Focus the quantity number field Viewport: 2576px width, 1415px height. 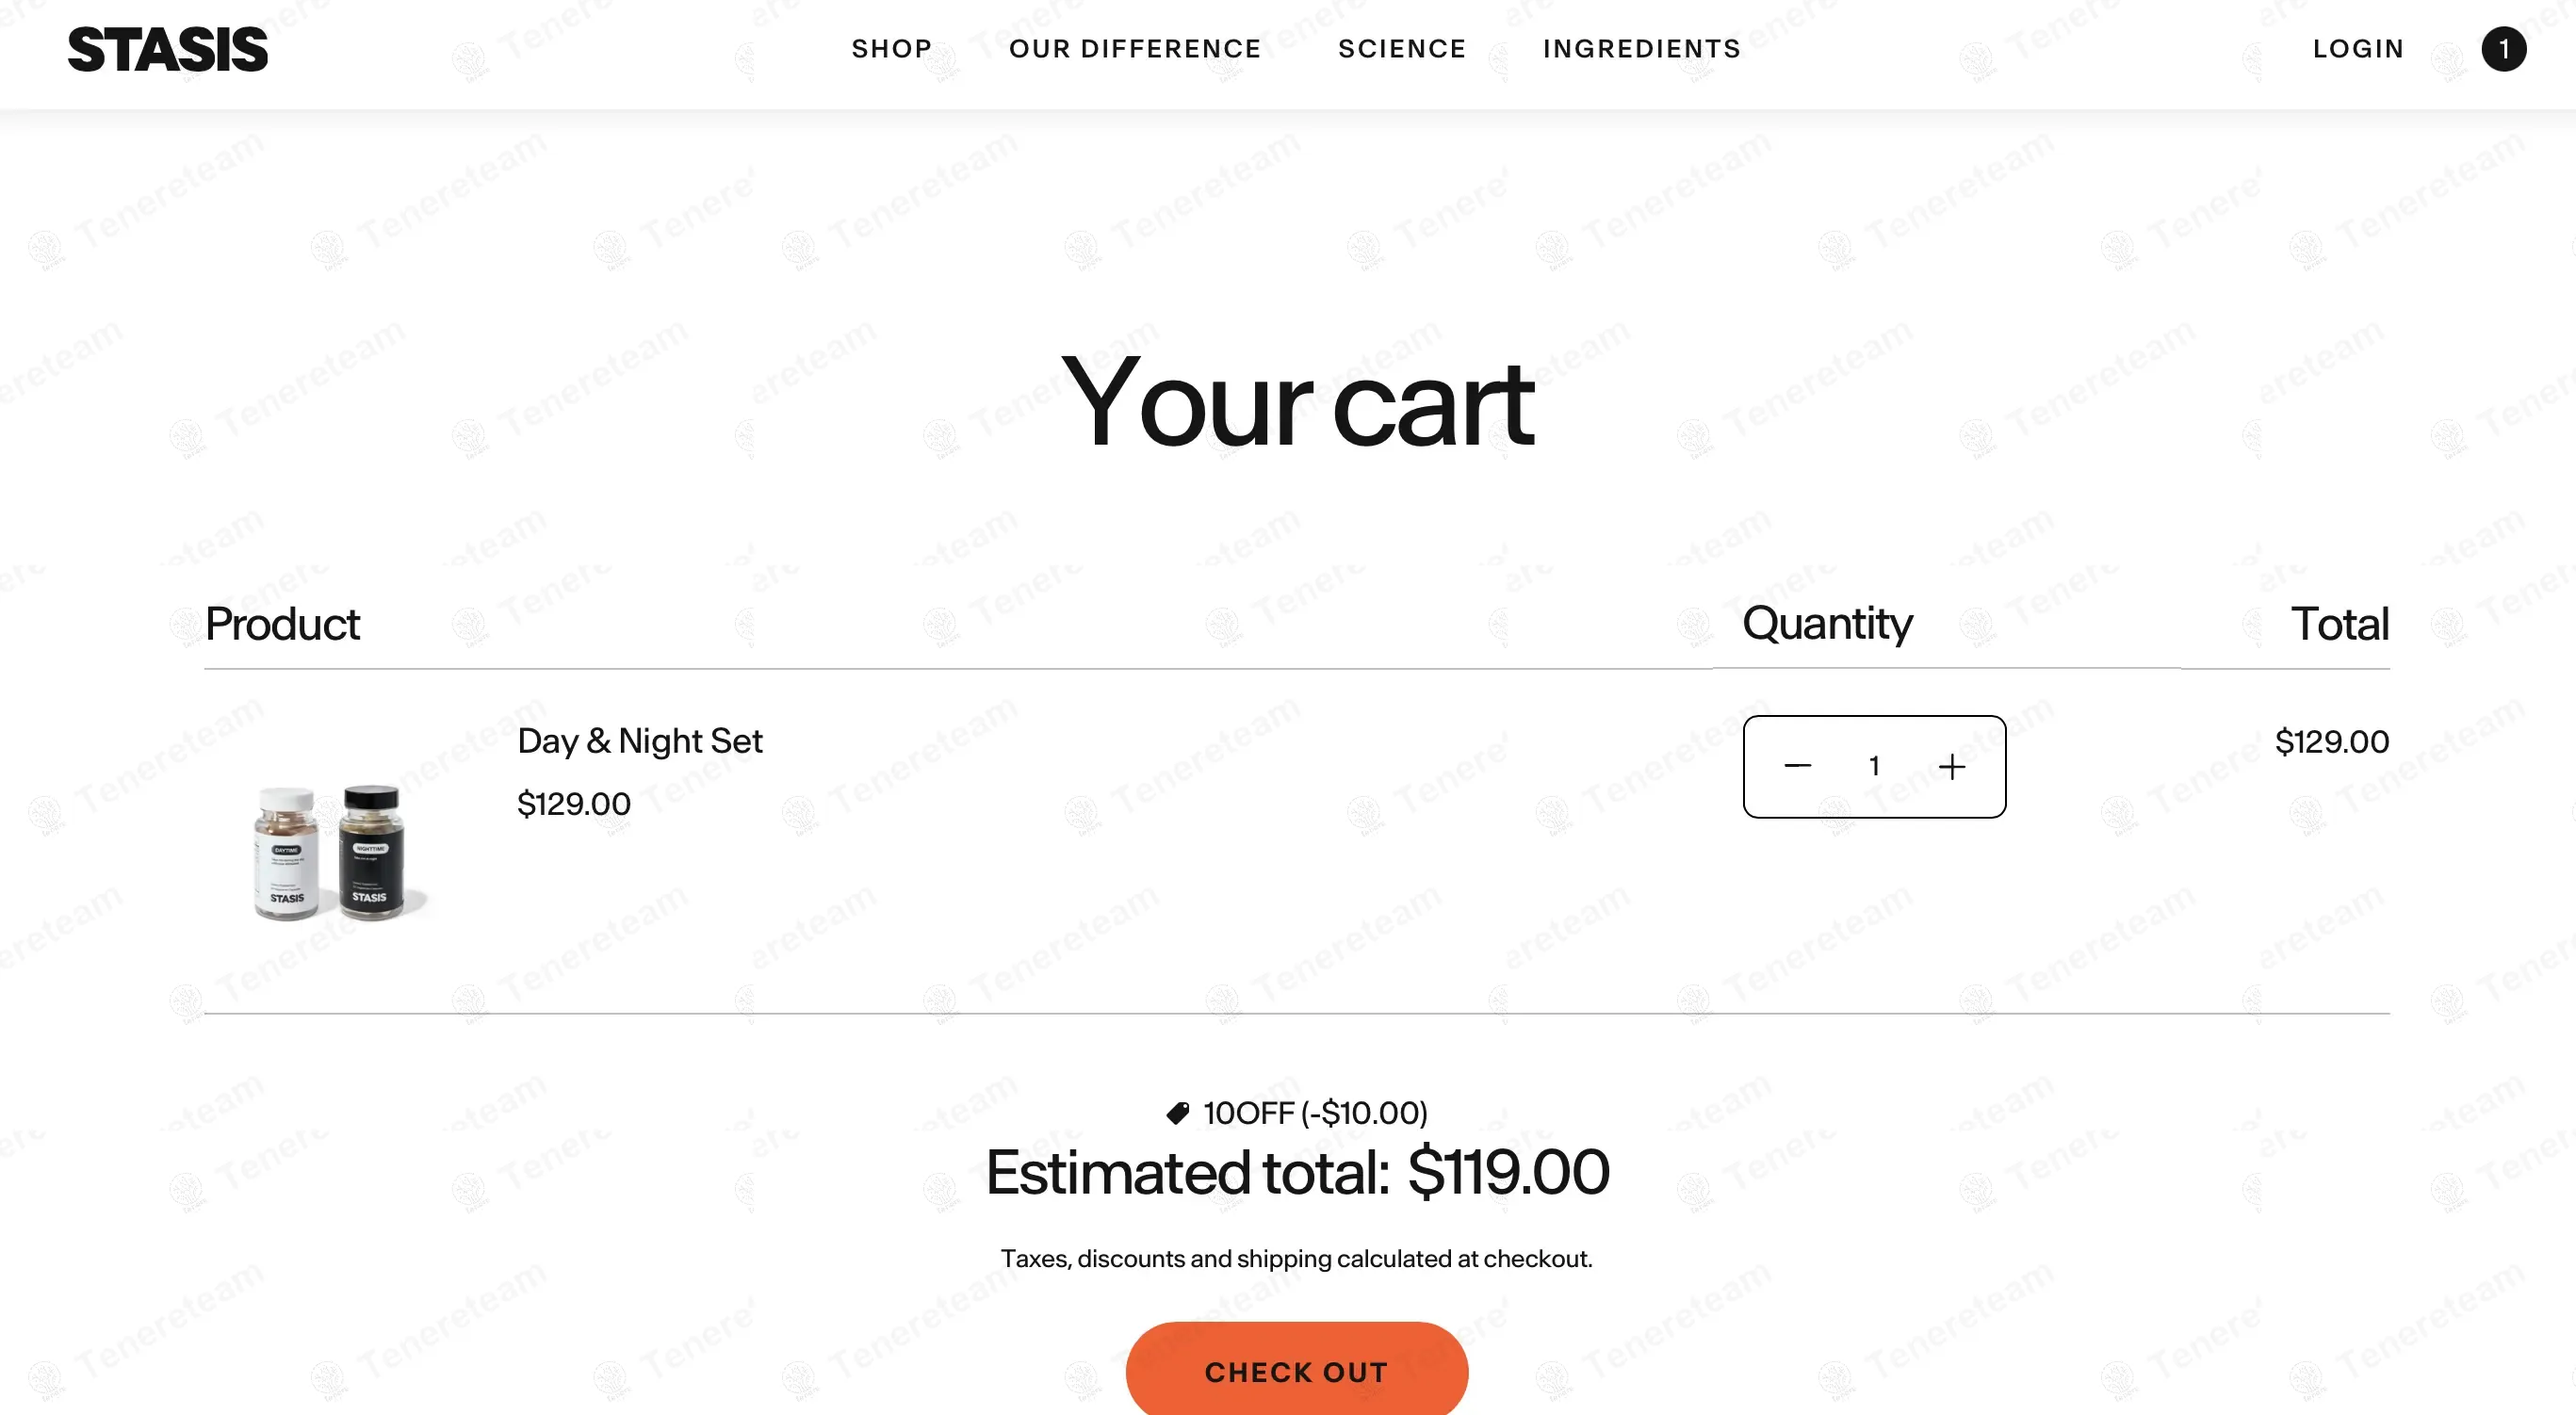click(1874, 767)
